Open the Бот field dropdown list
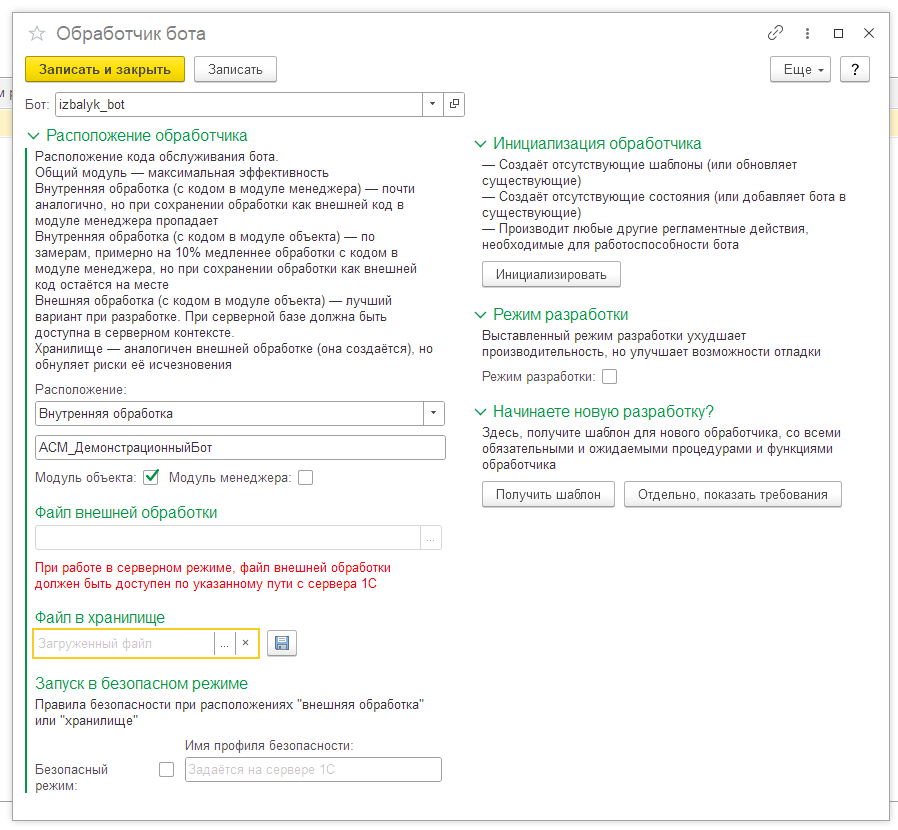The image size is (898, 830). point(432,104)
